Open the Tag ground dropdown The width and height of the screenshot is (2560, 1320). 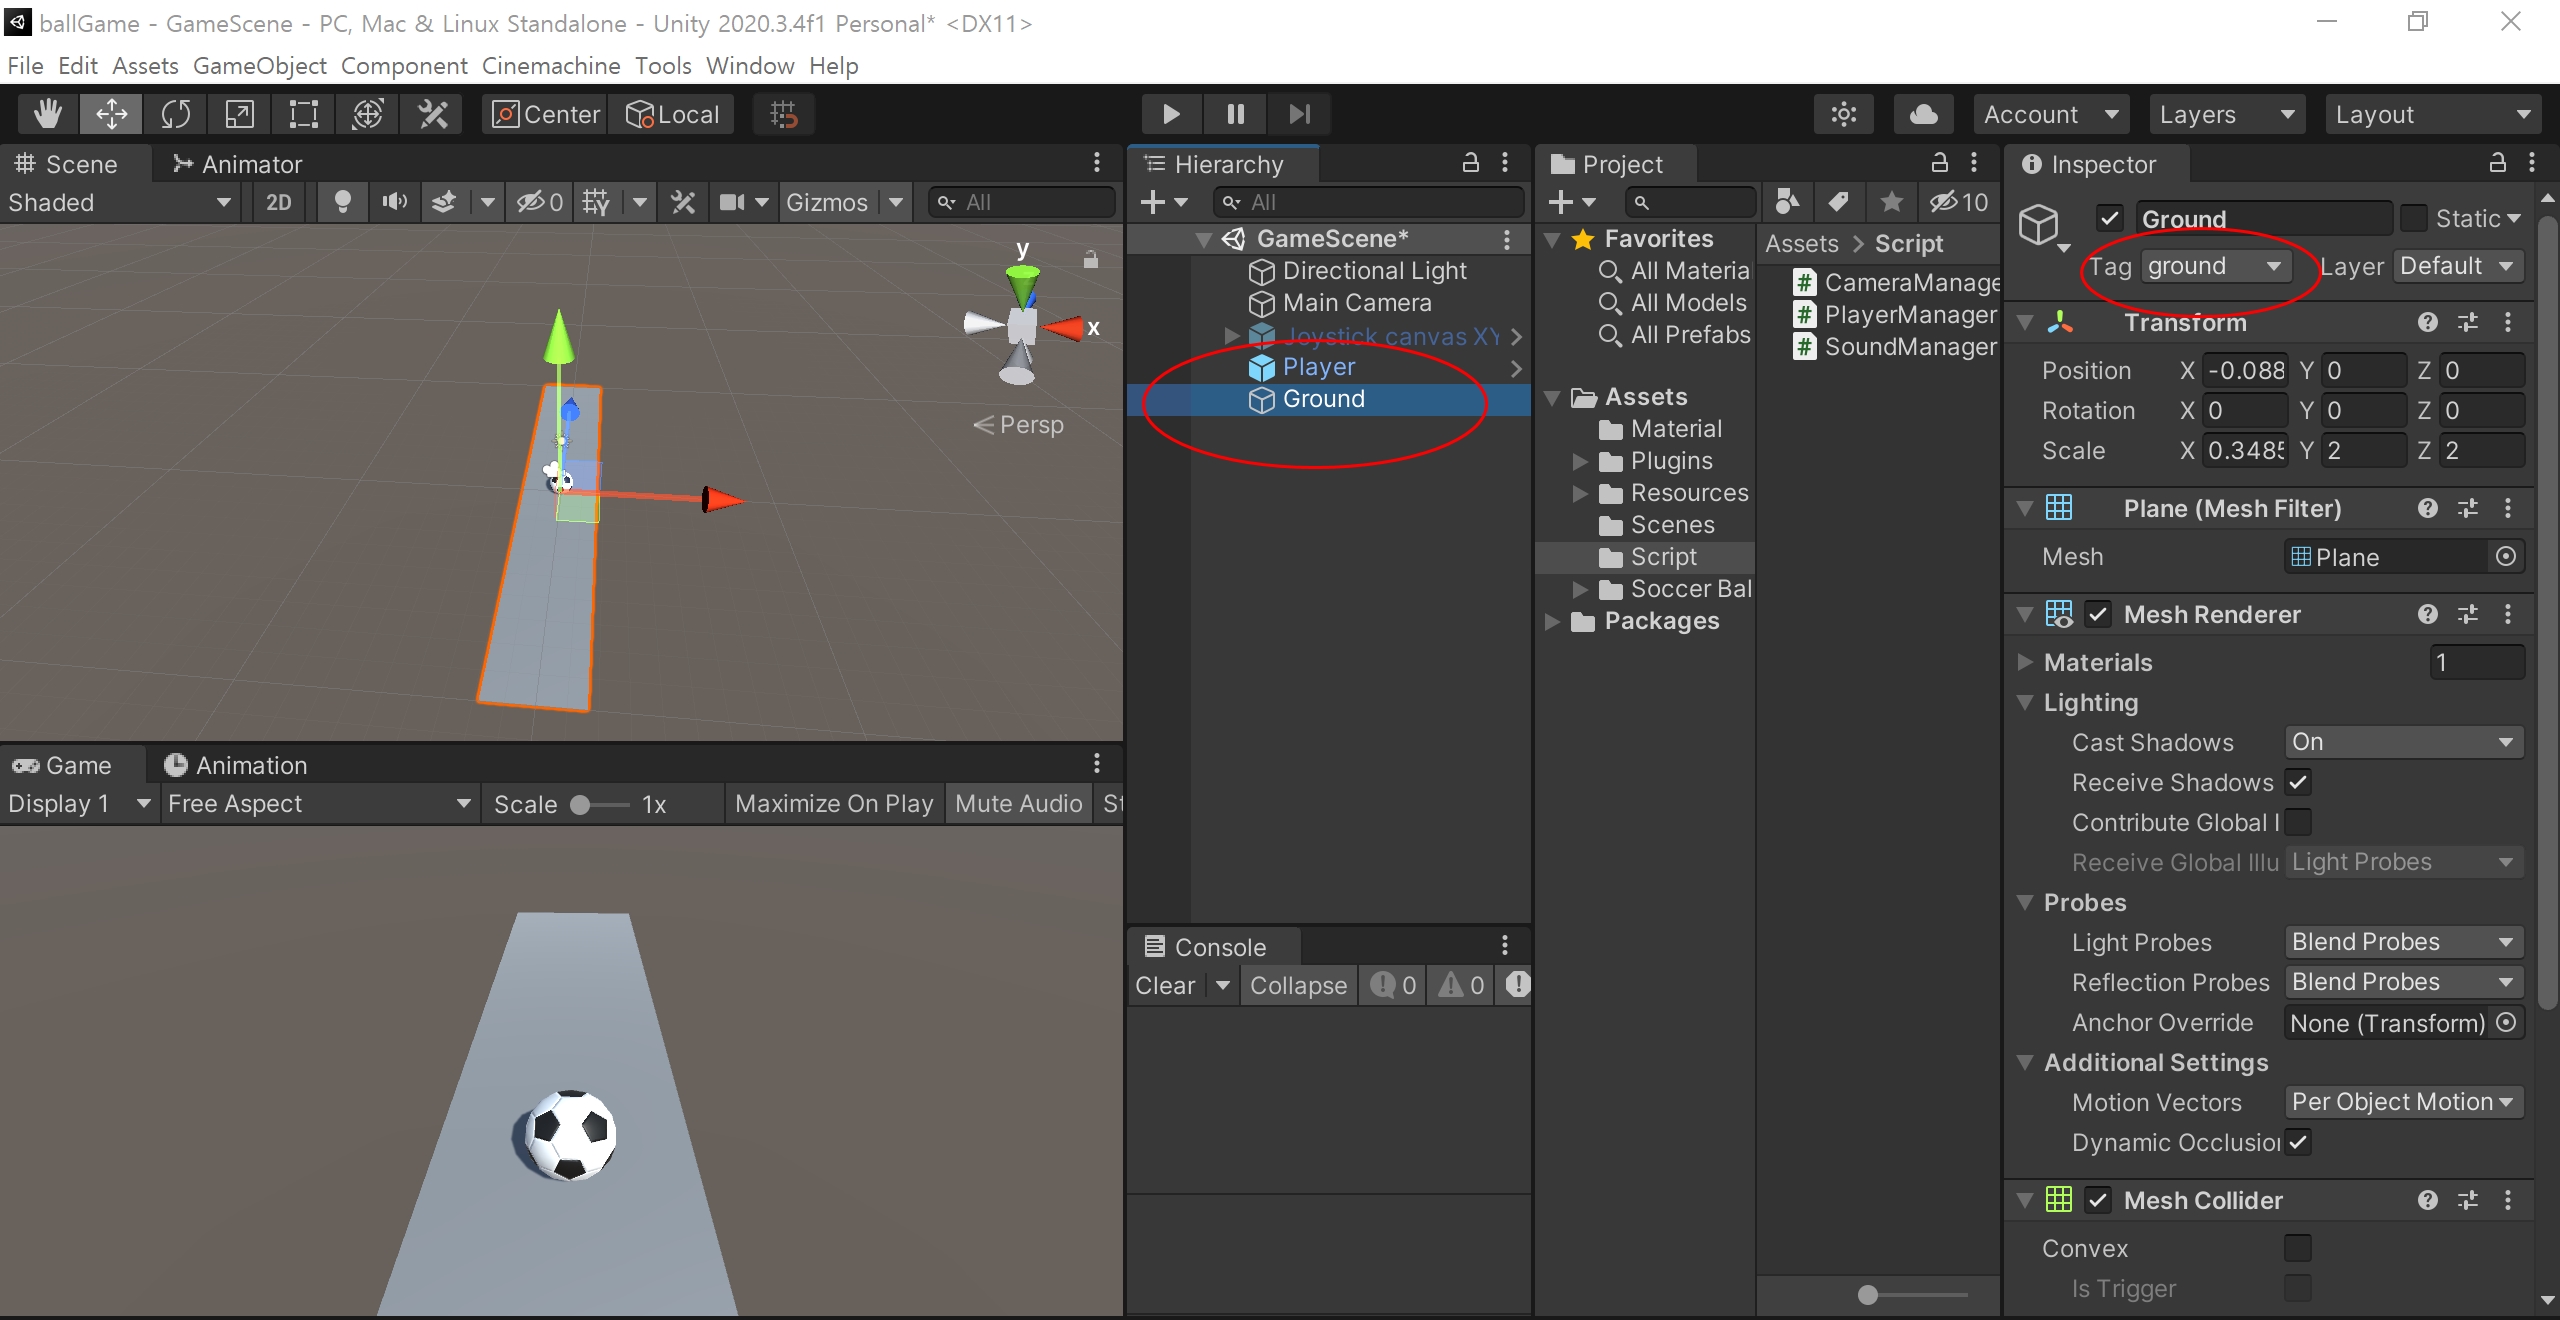[2214, 266]
